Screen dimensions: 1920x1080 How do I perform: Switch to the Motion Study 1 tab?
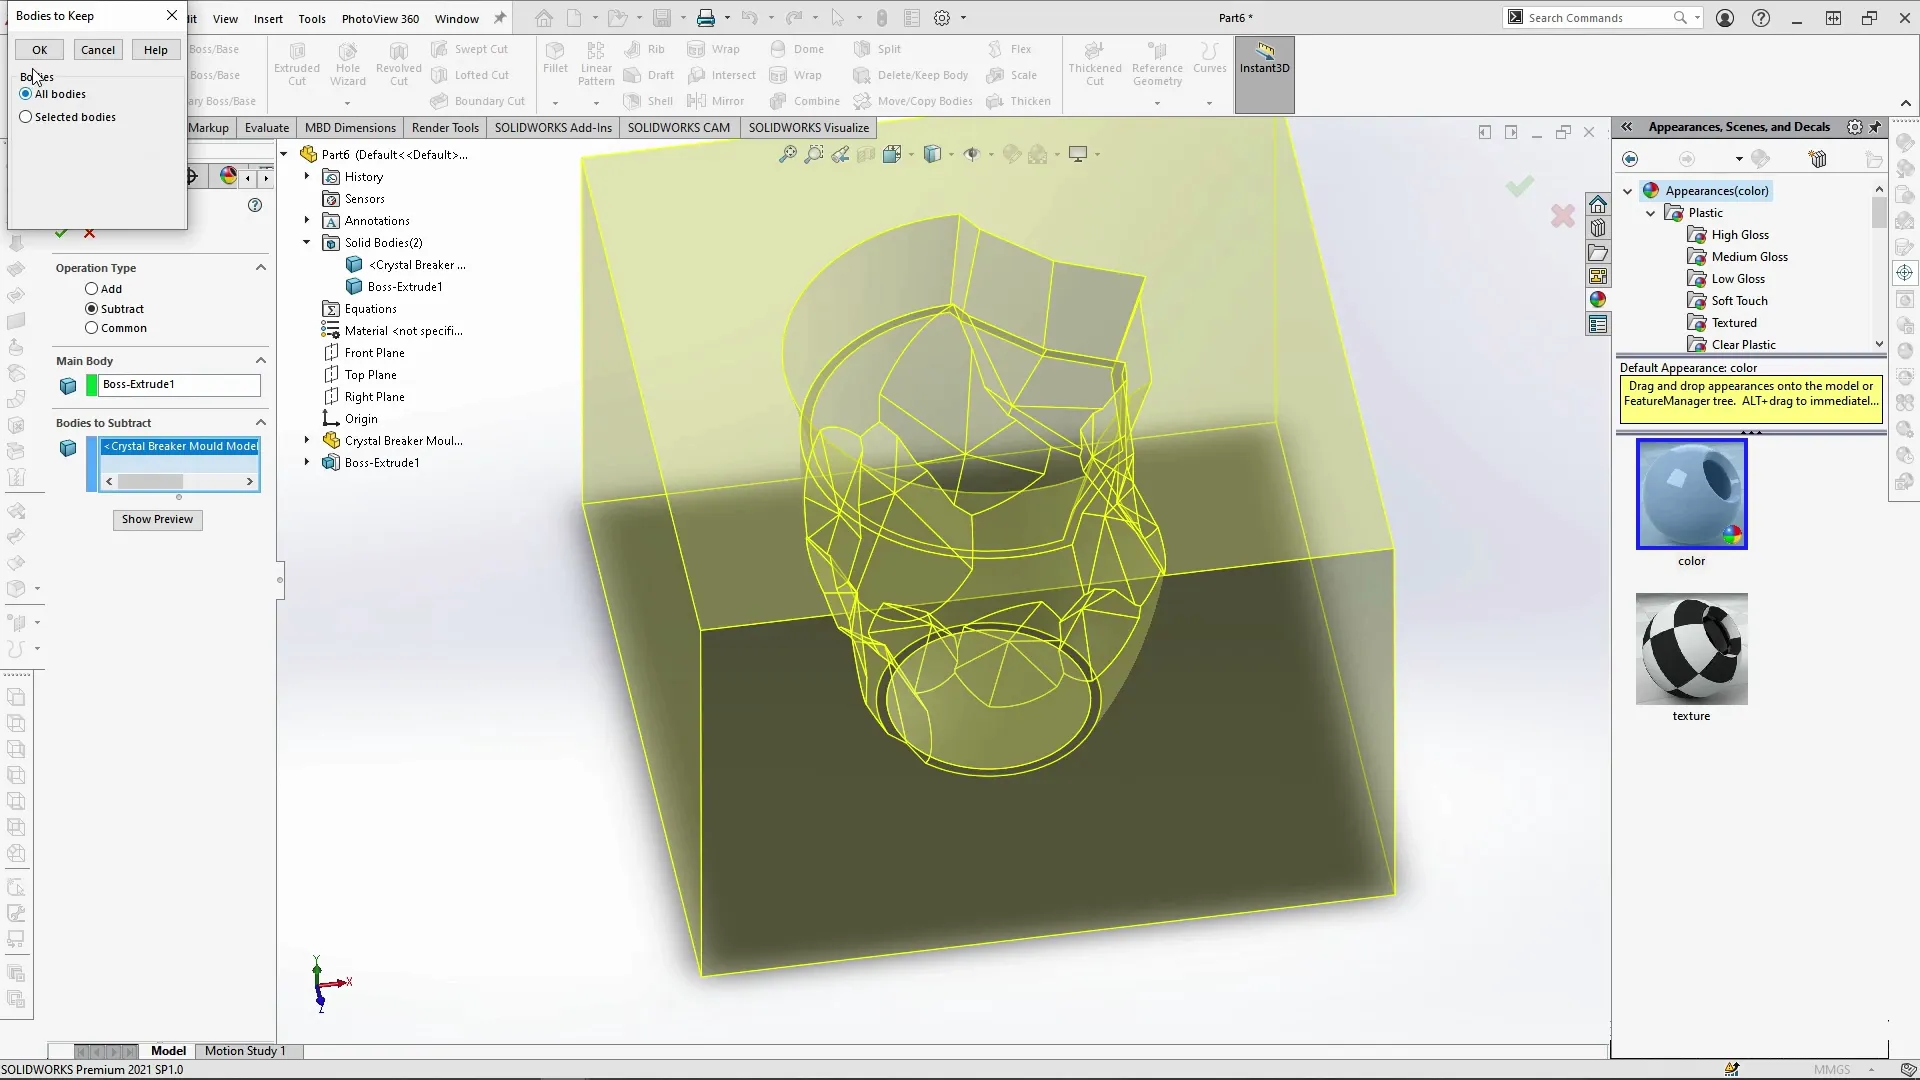coord(246,1050)
